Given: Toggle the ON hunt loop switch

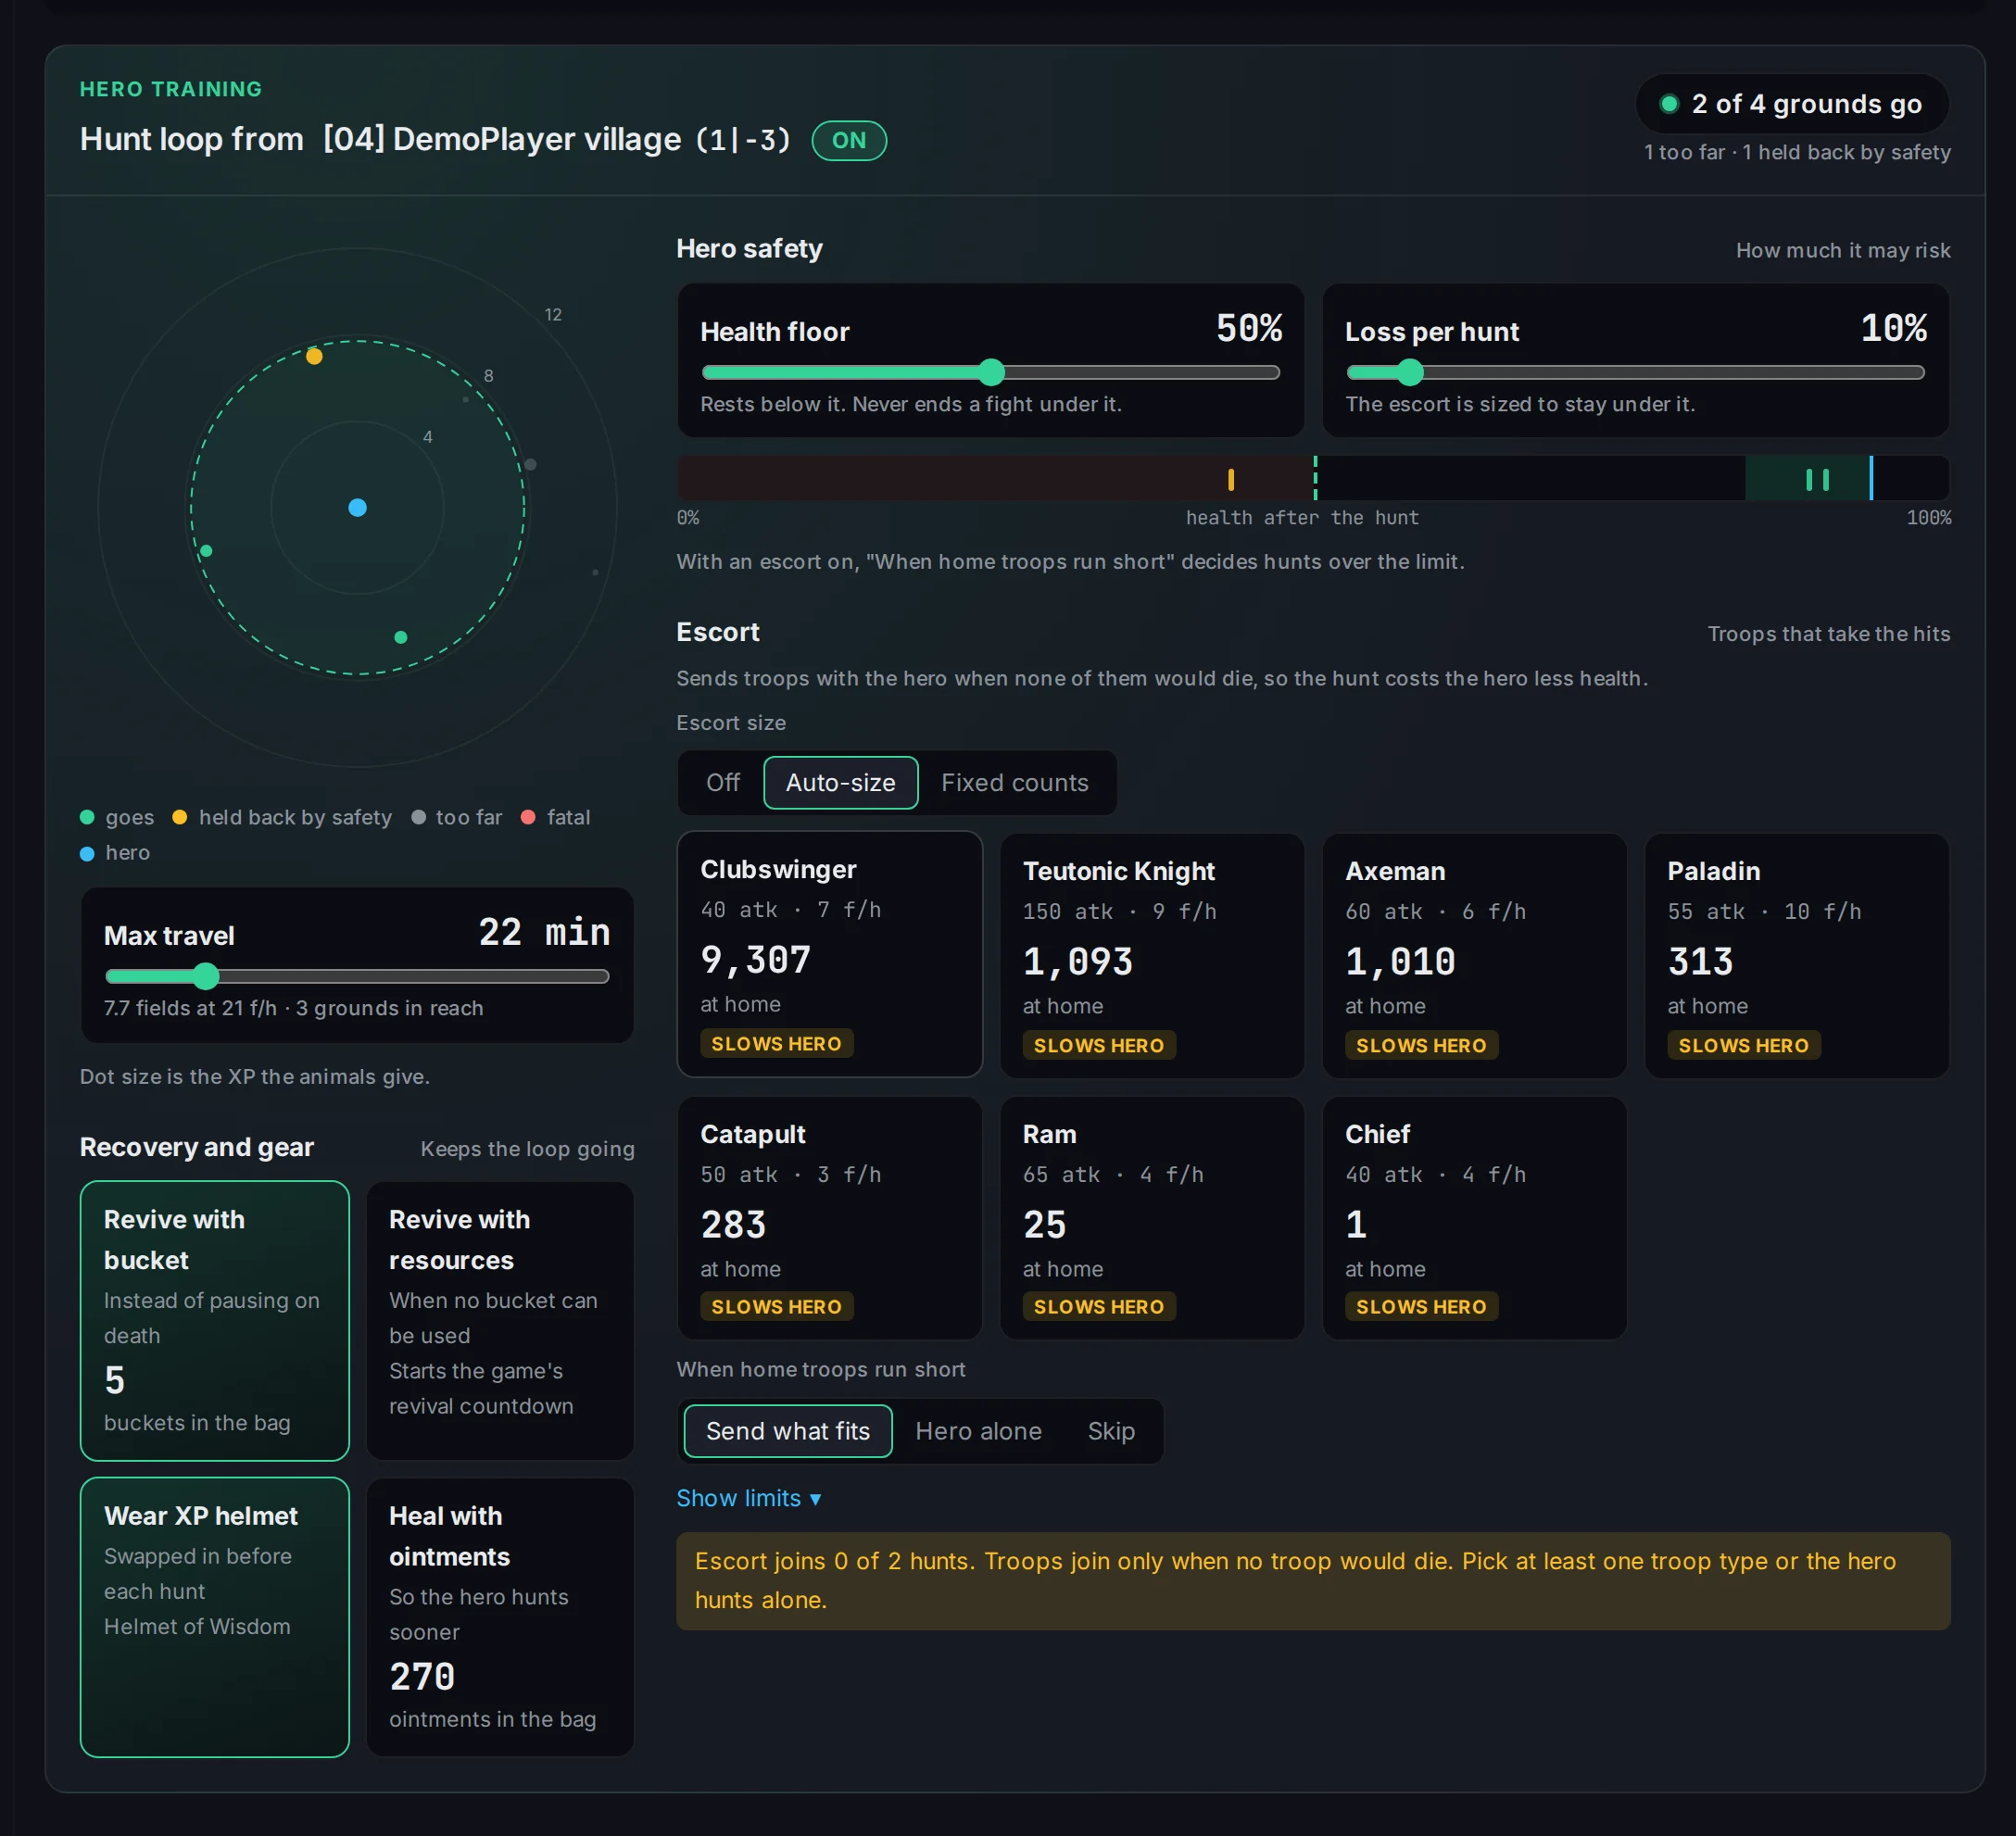Looking at the screenshot, I should pos(848,140).
